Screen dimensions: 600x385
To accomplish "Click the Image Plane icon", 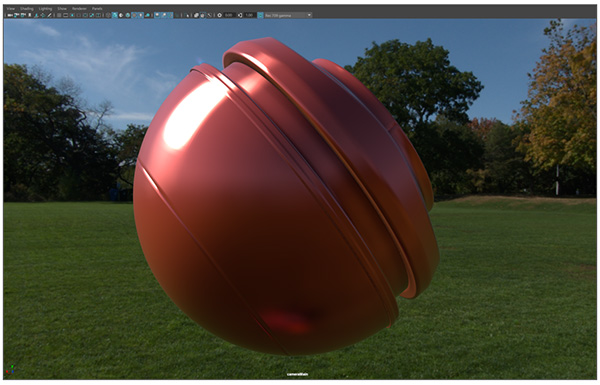I will [36, 15].
